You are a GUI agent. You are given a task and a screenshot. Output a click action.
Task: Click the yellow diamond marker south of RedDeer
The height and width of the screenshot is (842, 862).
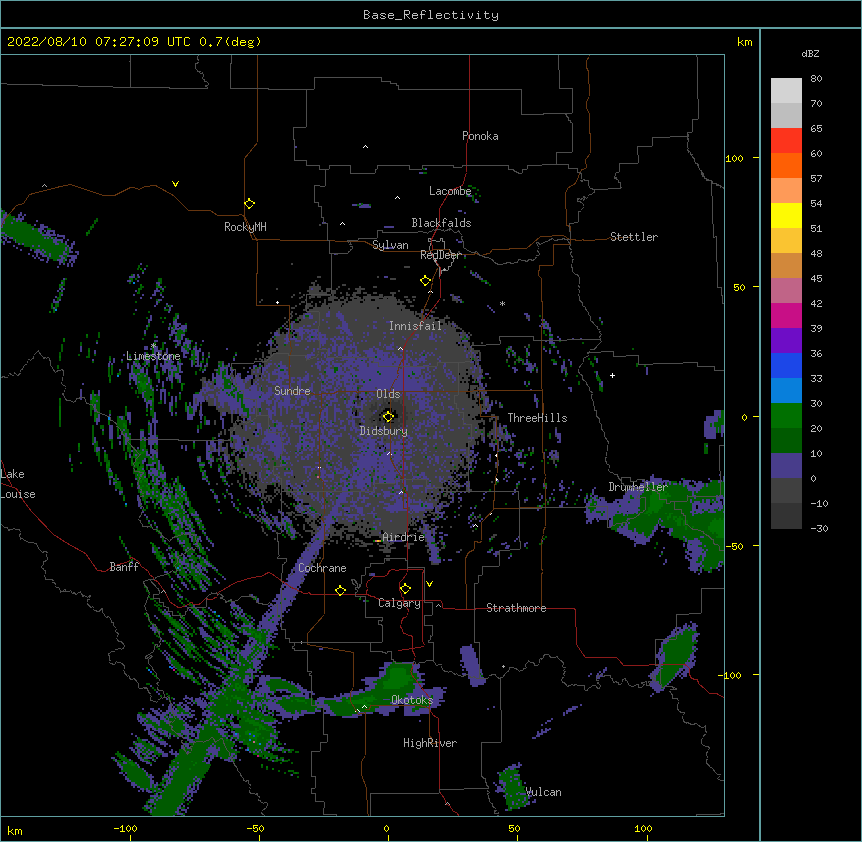426,281
